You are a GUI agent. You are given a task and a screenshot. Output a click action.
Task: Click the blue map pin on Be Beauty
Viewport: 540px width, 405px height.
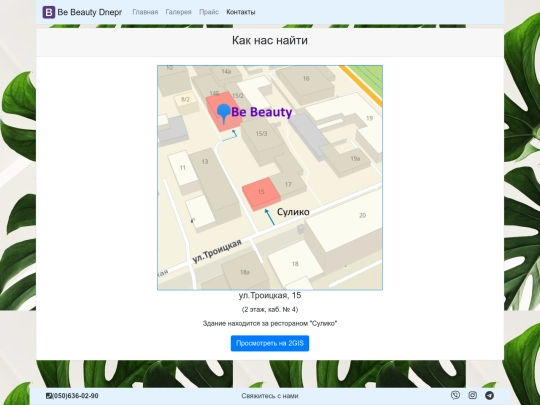pyautogui.click(x=224, y=114)
